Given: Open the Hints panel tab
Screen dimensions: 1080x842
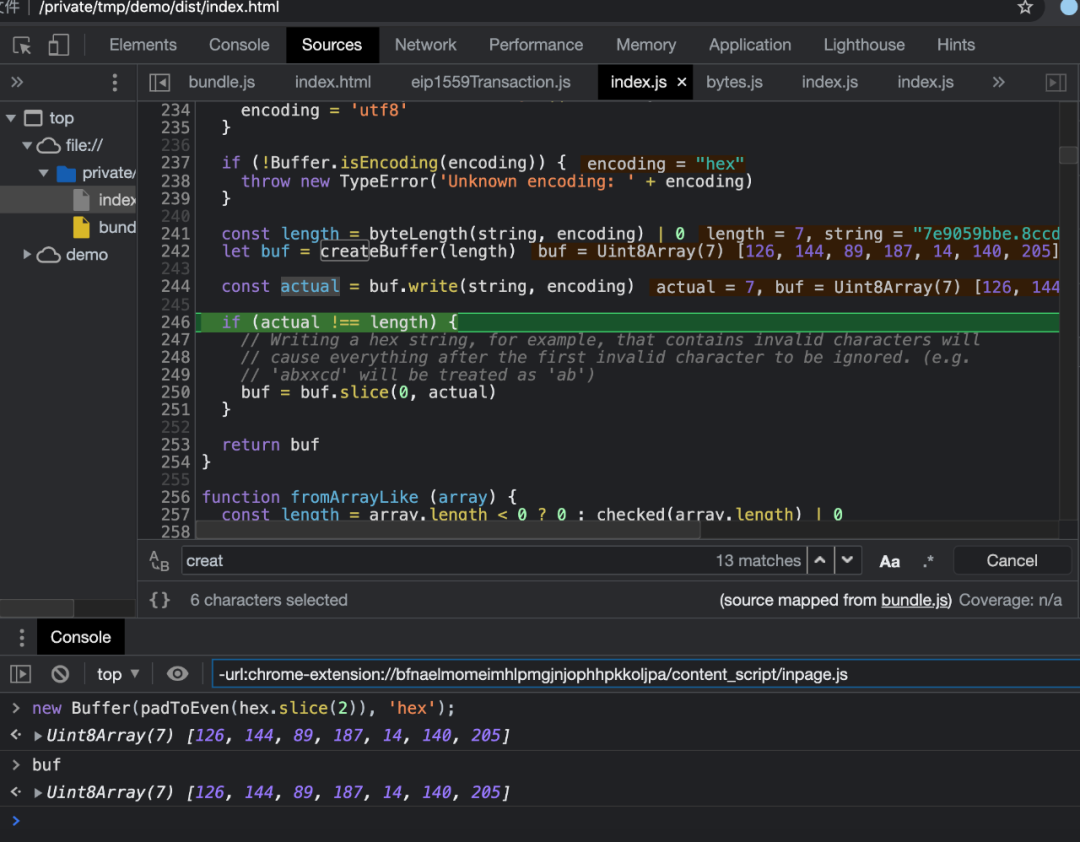Looking at the screenshot, I should pos(956,45).
